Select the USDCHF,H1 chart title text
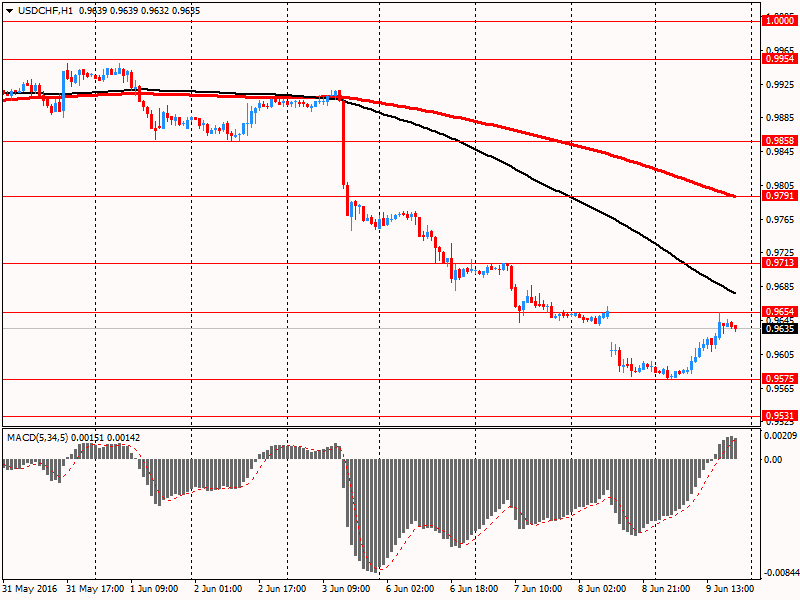Image resolution: width=800 pixels, height=600 pixels. pyautogui.click(x=45, y=11)
